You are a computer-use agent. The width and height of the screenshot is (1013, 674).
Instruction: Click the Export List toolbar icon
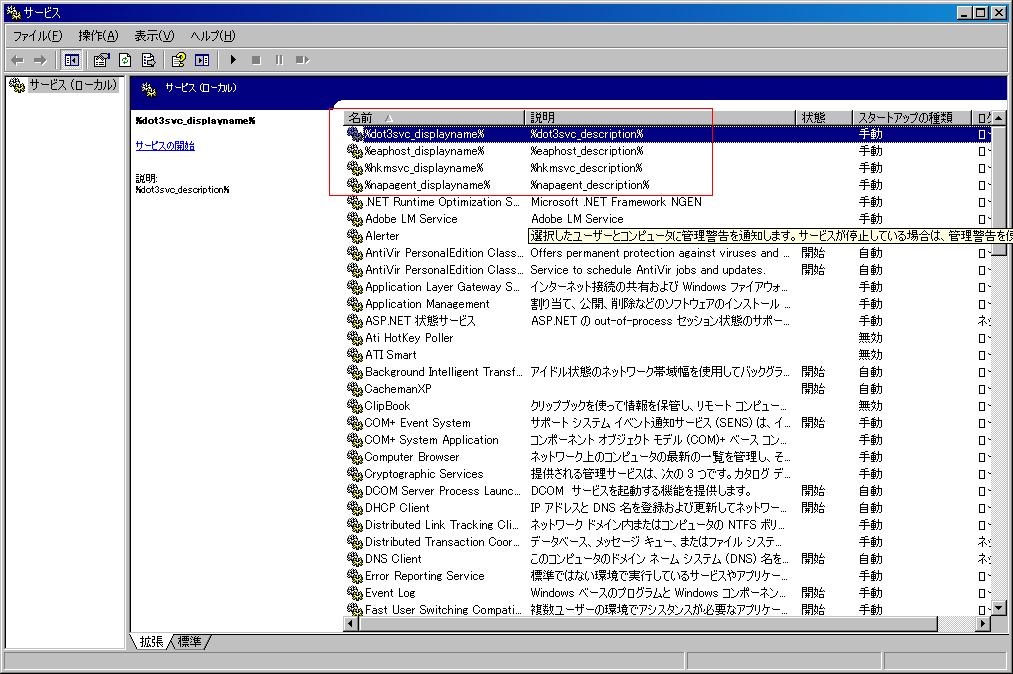[x=149, y=60]
